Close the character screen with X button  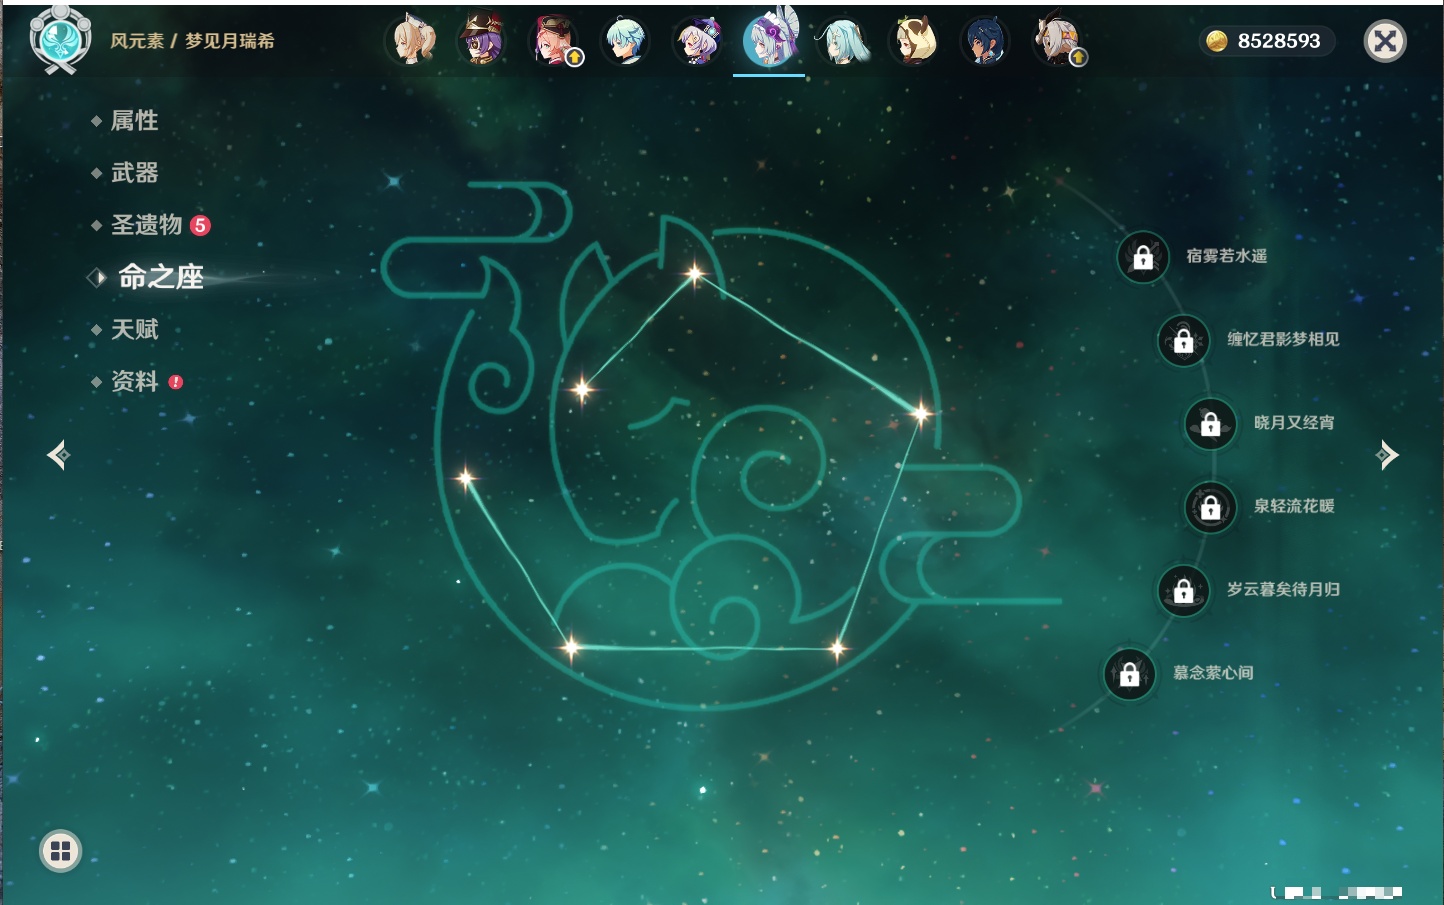[1385, 41]
